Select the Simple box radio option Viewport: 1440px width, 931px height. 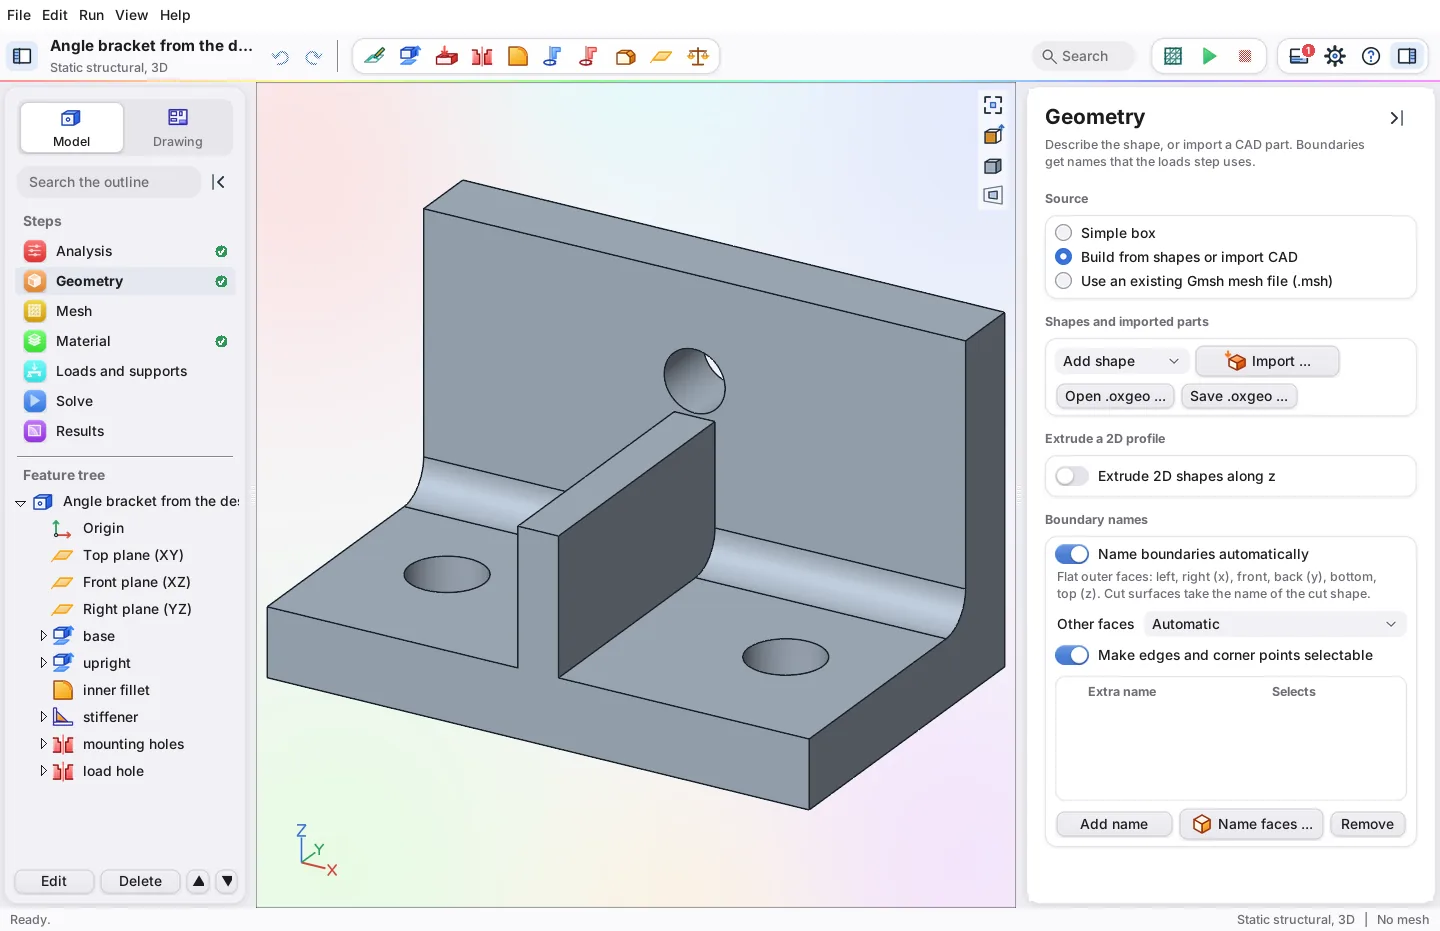[1064, 233]
